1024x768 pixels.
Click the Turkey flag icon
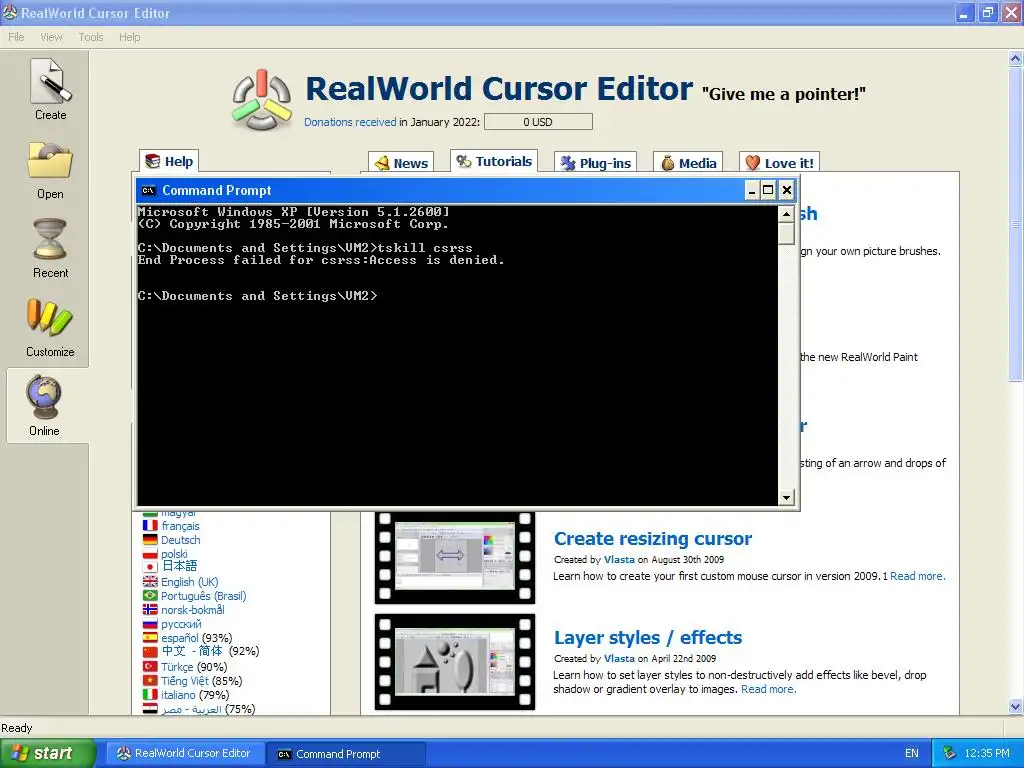tap(150, 667)
